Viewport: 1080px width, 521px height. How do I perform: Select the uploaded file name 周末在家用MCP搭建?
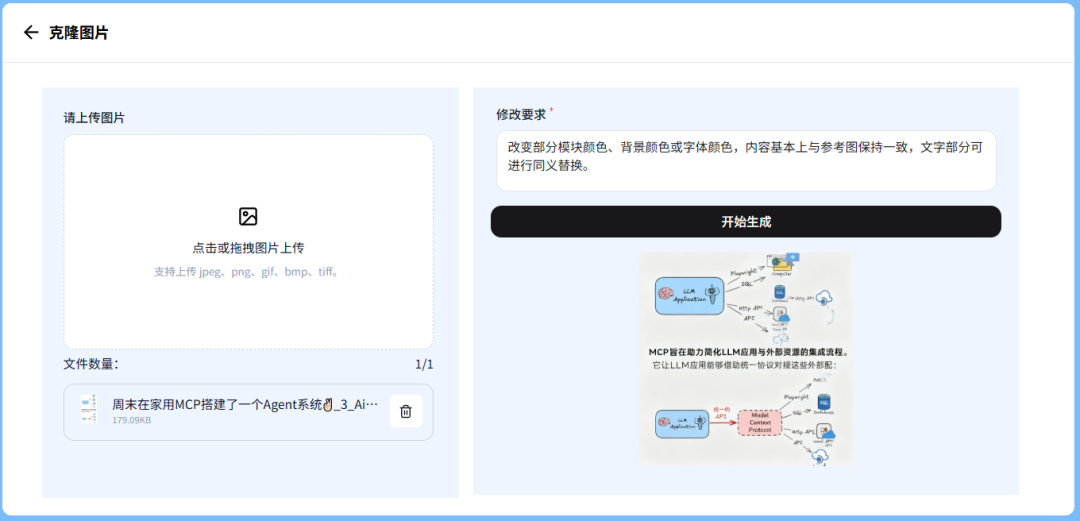(245, 405)
